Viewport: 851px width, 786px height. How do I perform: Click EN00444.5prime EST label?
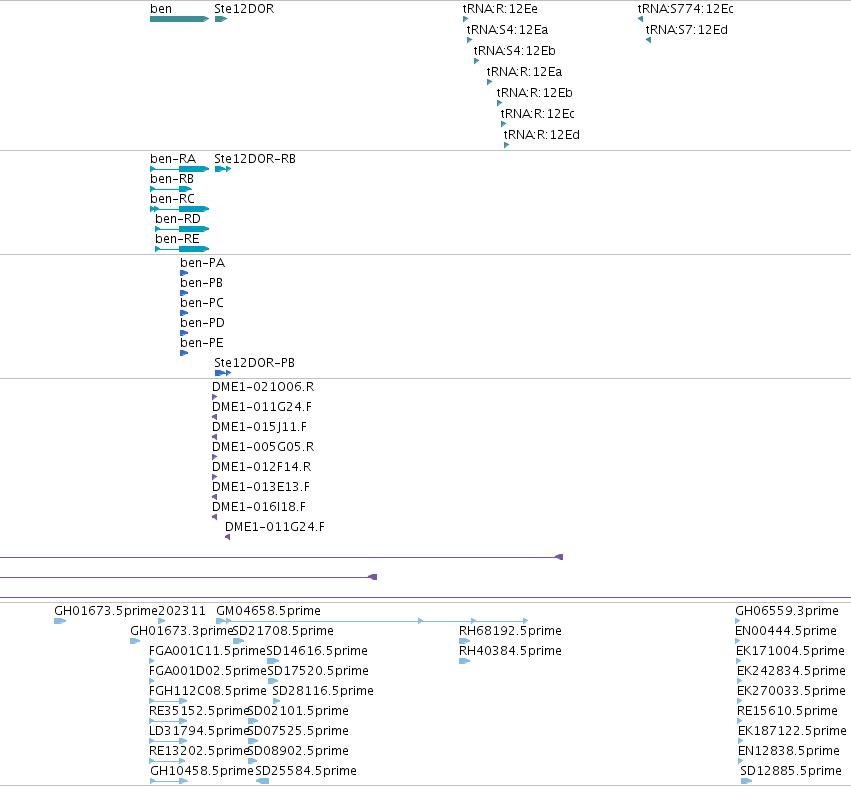pyautogui.click(x=786, y=631)
